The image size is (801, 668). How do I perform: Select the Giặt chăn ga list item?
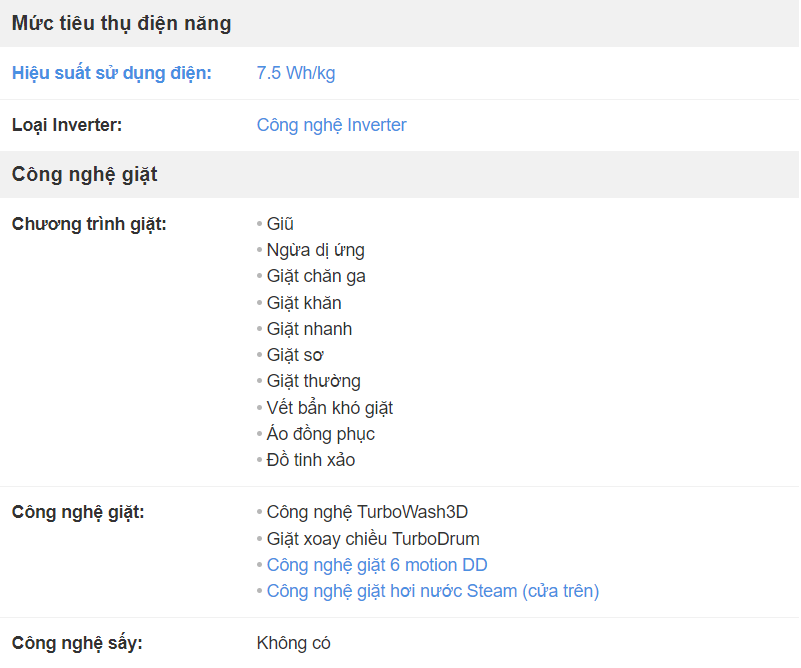[x=316, y=276]
